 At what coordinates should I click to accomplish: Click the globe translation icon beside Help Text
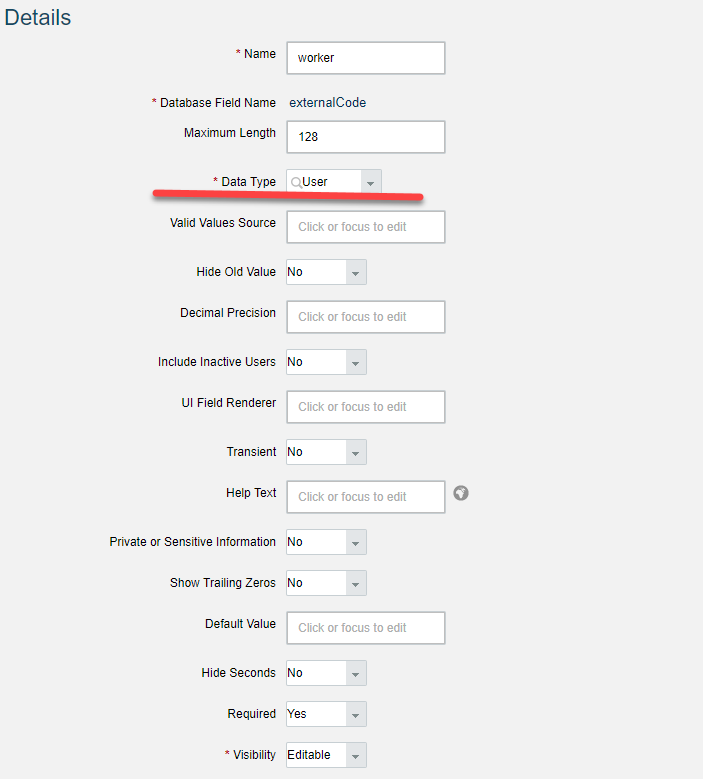(x=461, y=493)
